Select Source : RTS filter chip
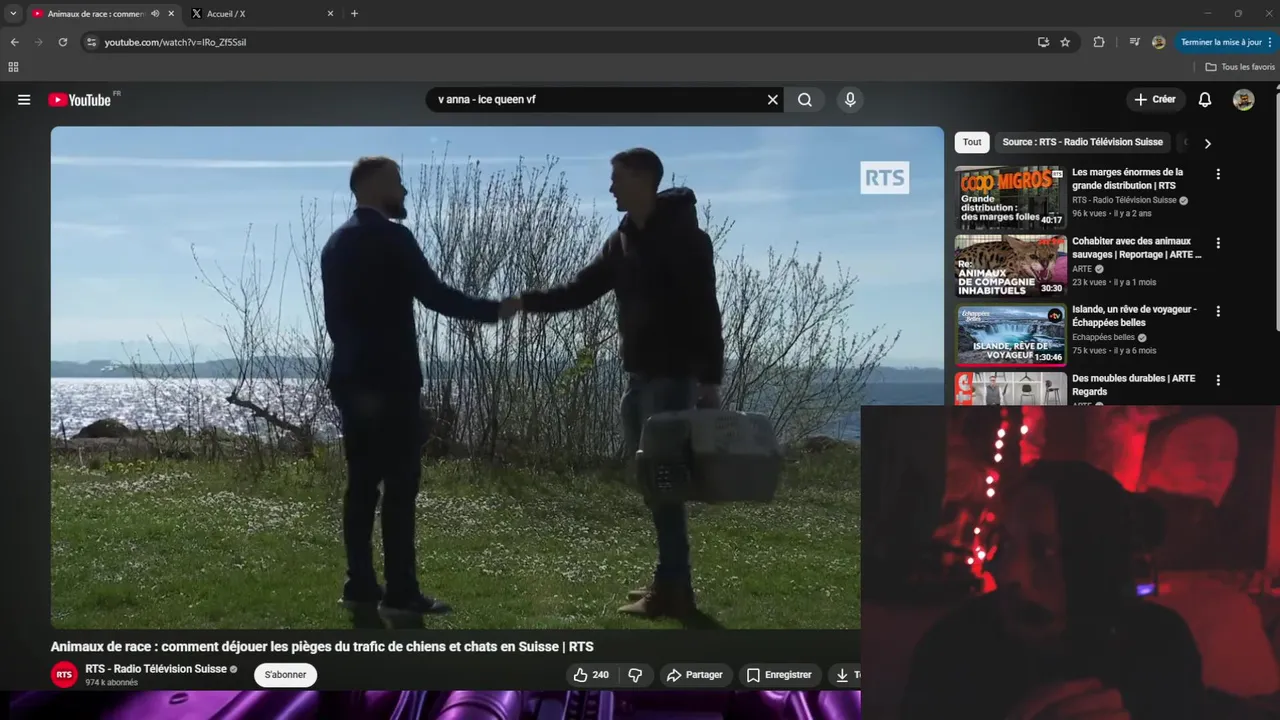Image resolution: width=1280 pixels, height=720 pixels. coord(1083,143)
